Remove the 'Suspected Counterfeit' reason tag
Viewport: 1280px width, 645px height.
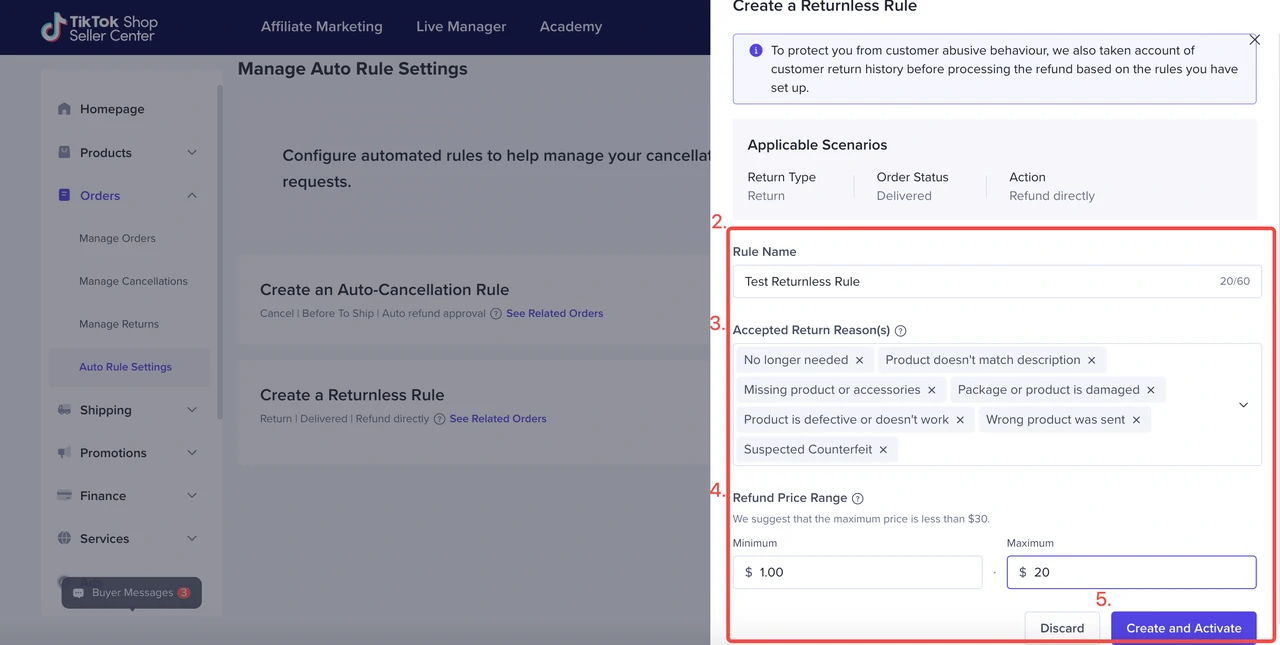pos(883,450)
